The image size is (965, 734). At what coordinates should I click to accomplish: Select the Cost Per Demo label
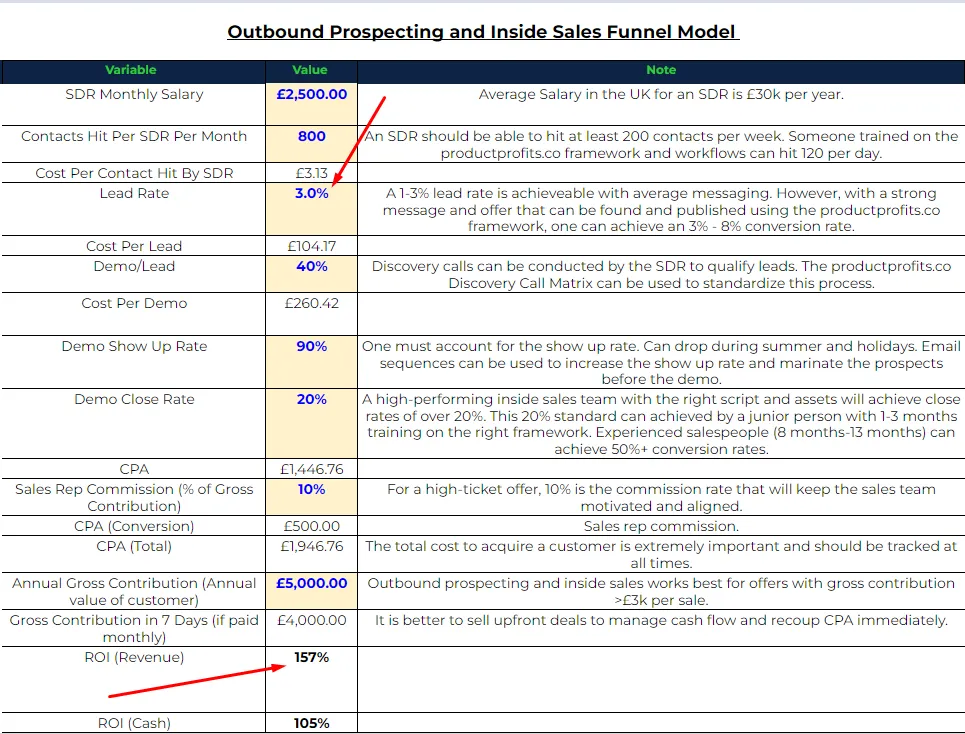[x=134, y=314]
